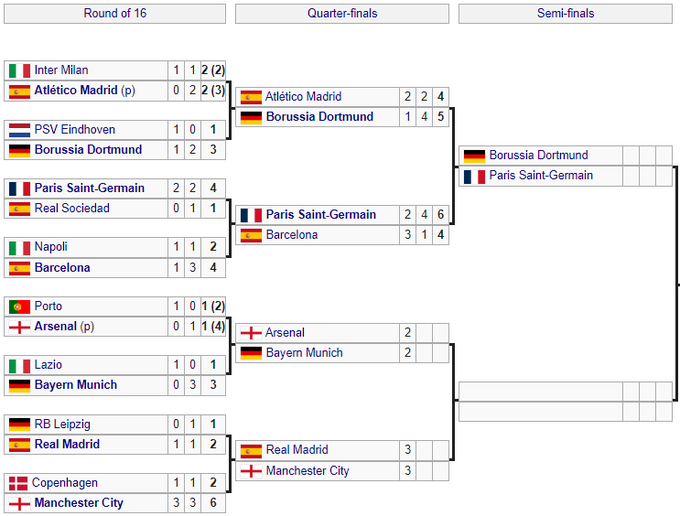Viewport: 680px width, 516px height.
Task: Click the Netherlands flag next to PSV Eindhoven
Action: click(x=19, y=130)
